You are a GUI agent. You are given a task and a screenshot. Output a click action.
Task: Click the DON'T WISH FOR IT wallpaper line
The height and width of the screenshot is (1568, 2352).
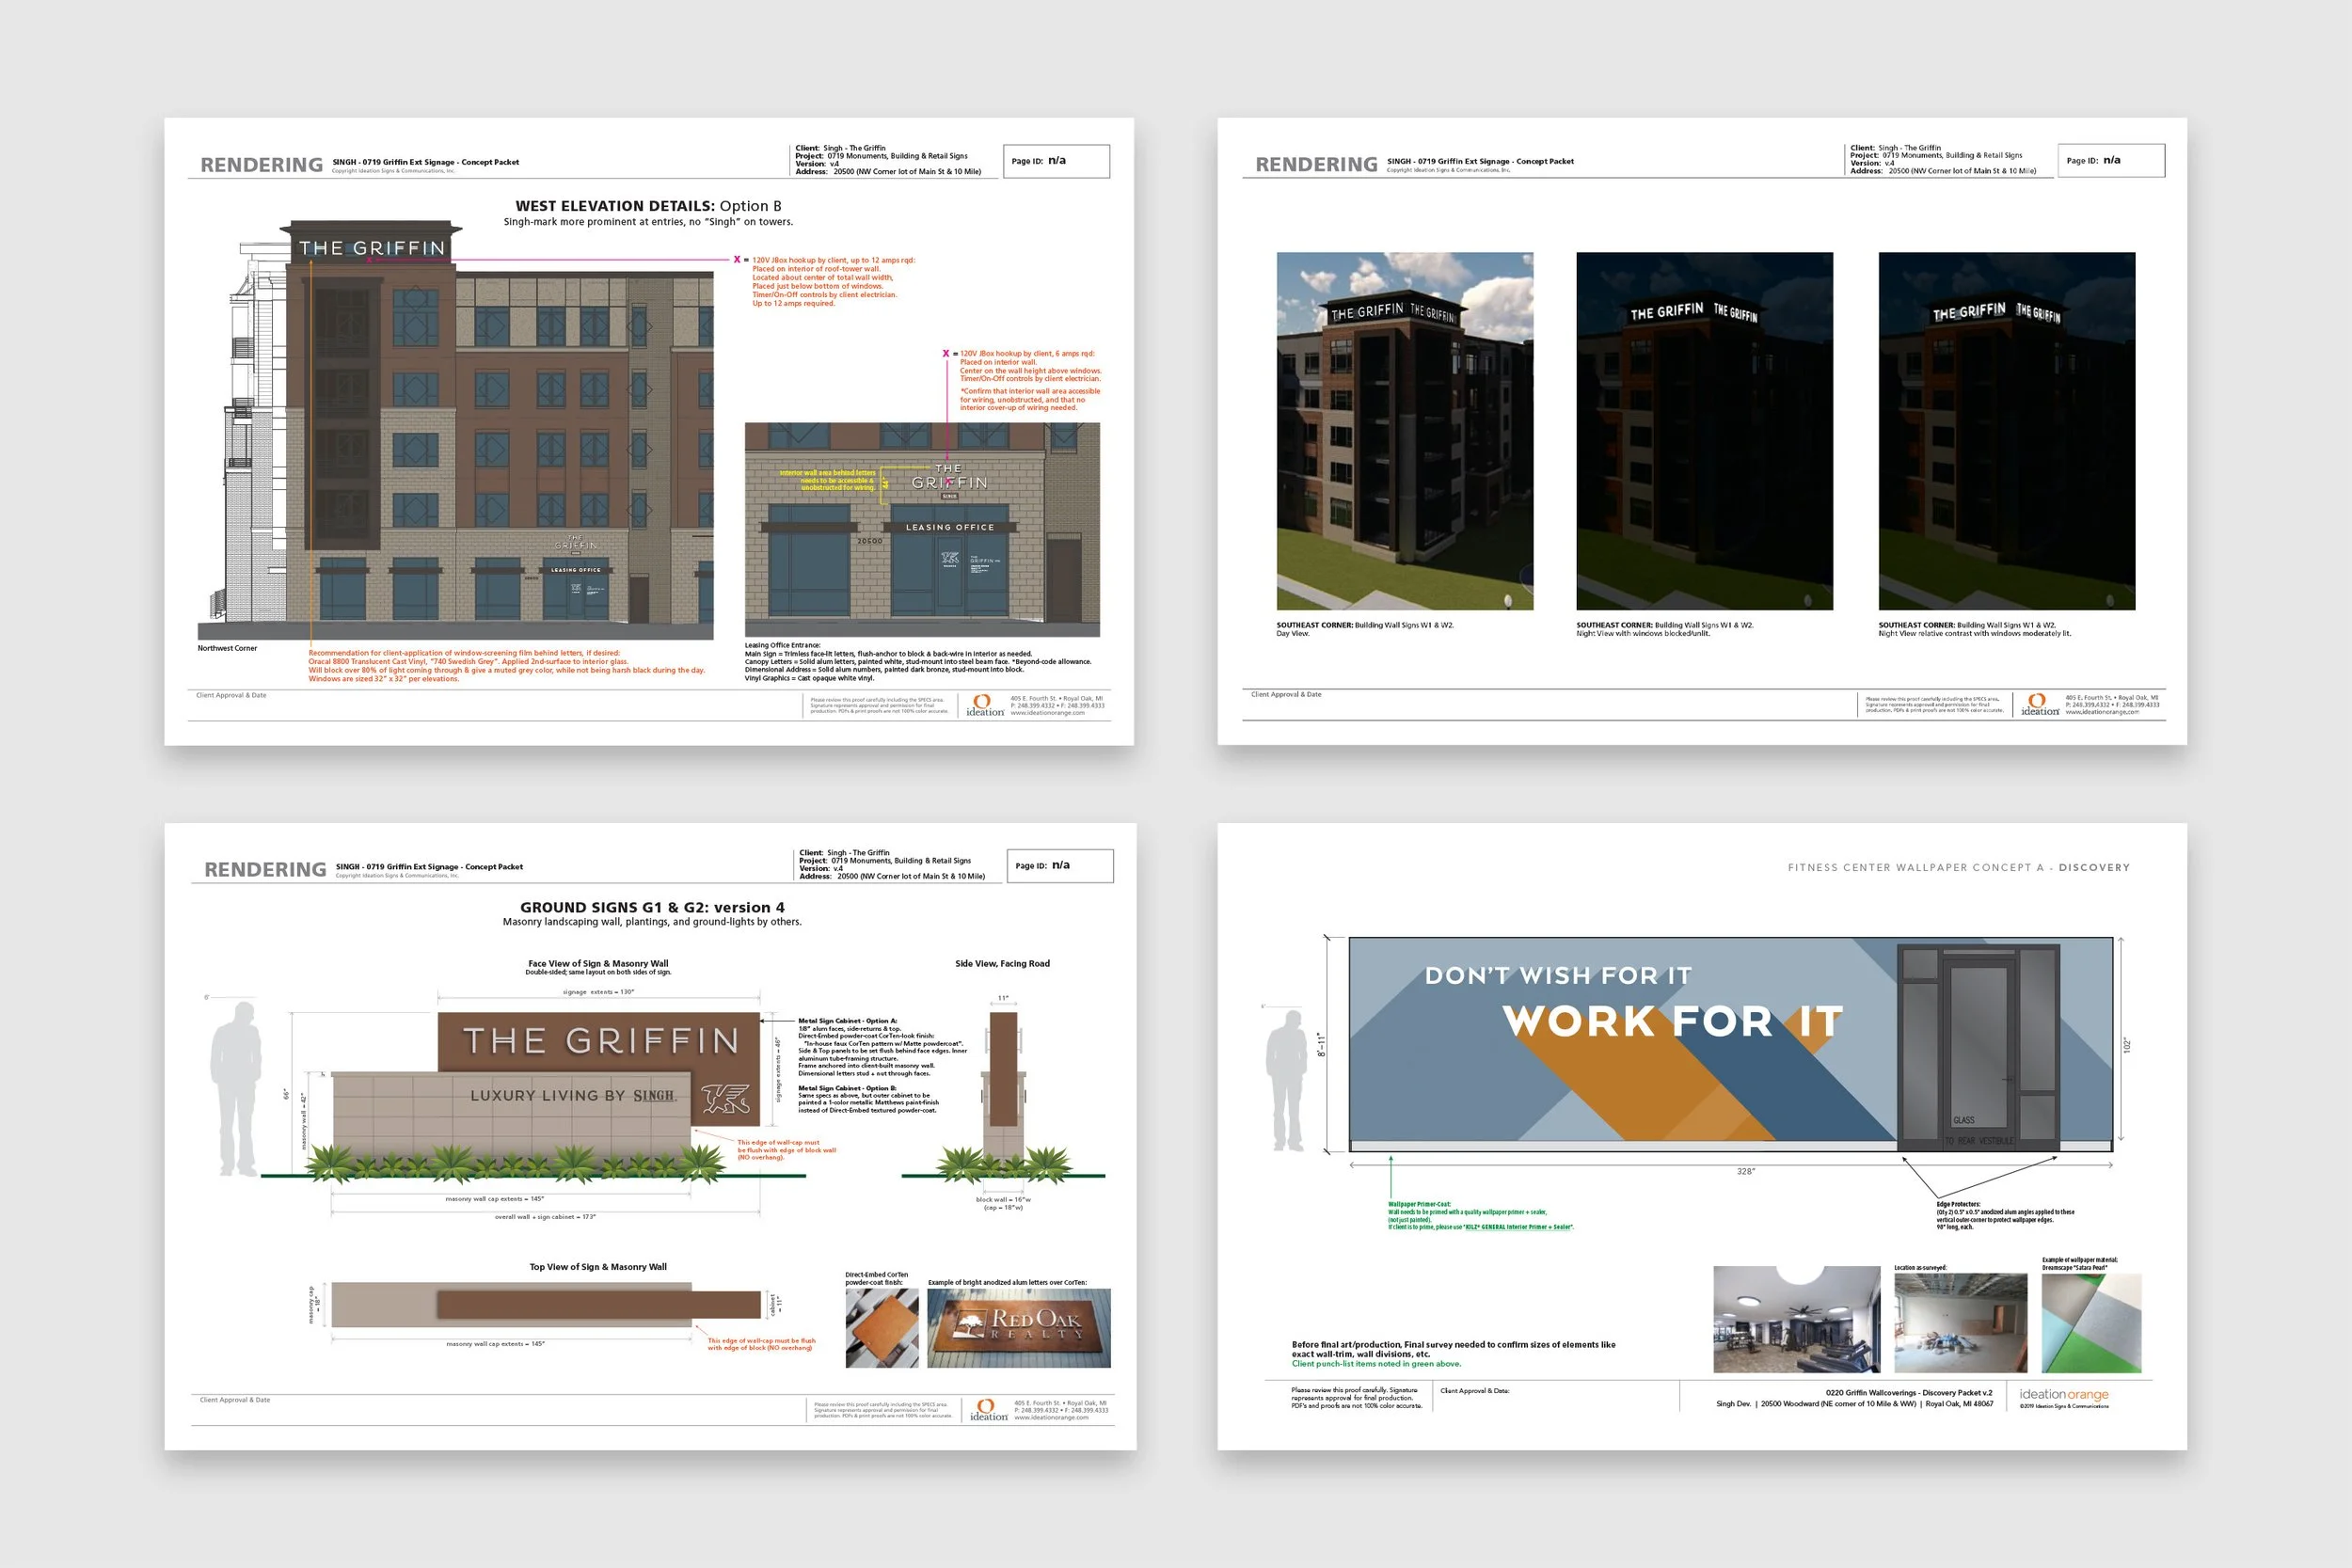[1558, 976]
